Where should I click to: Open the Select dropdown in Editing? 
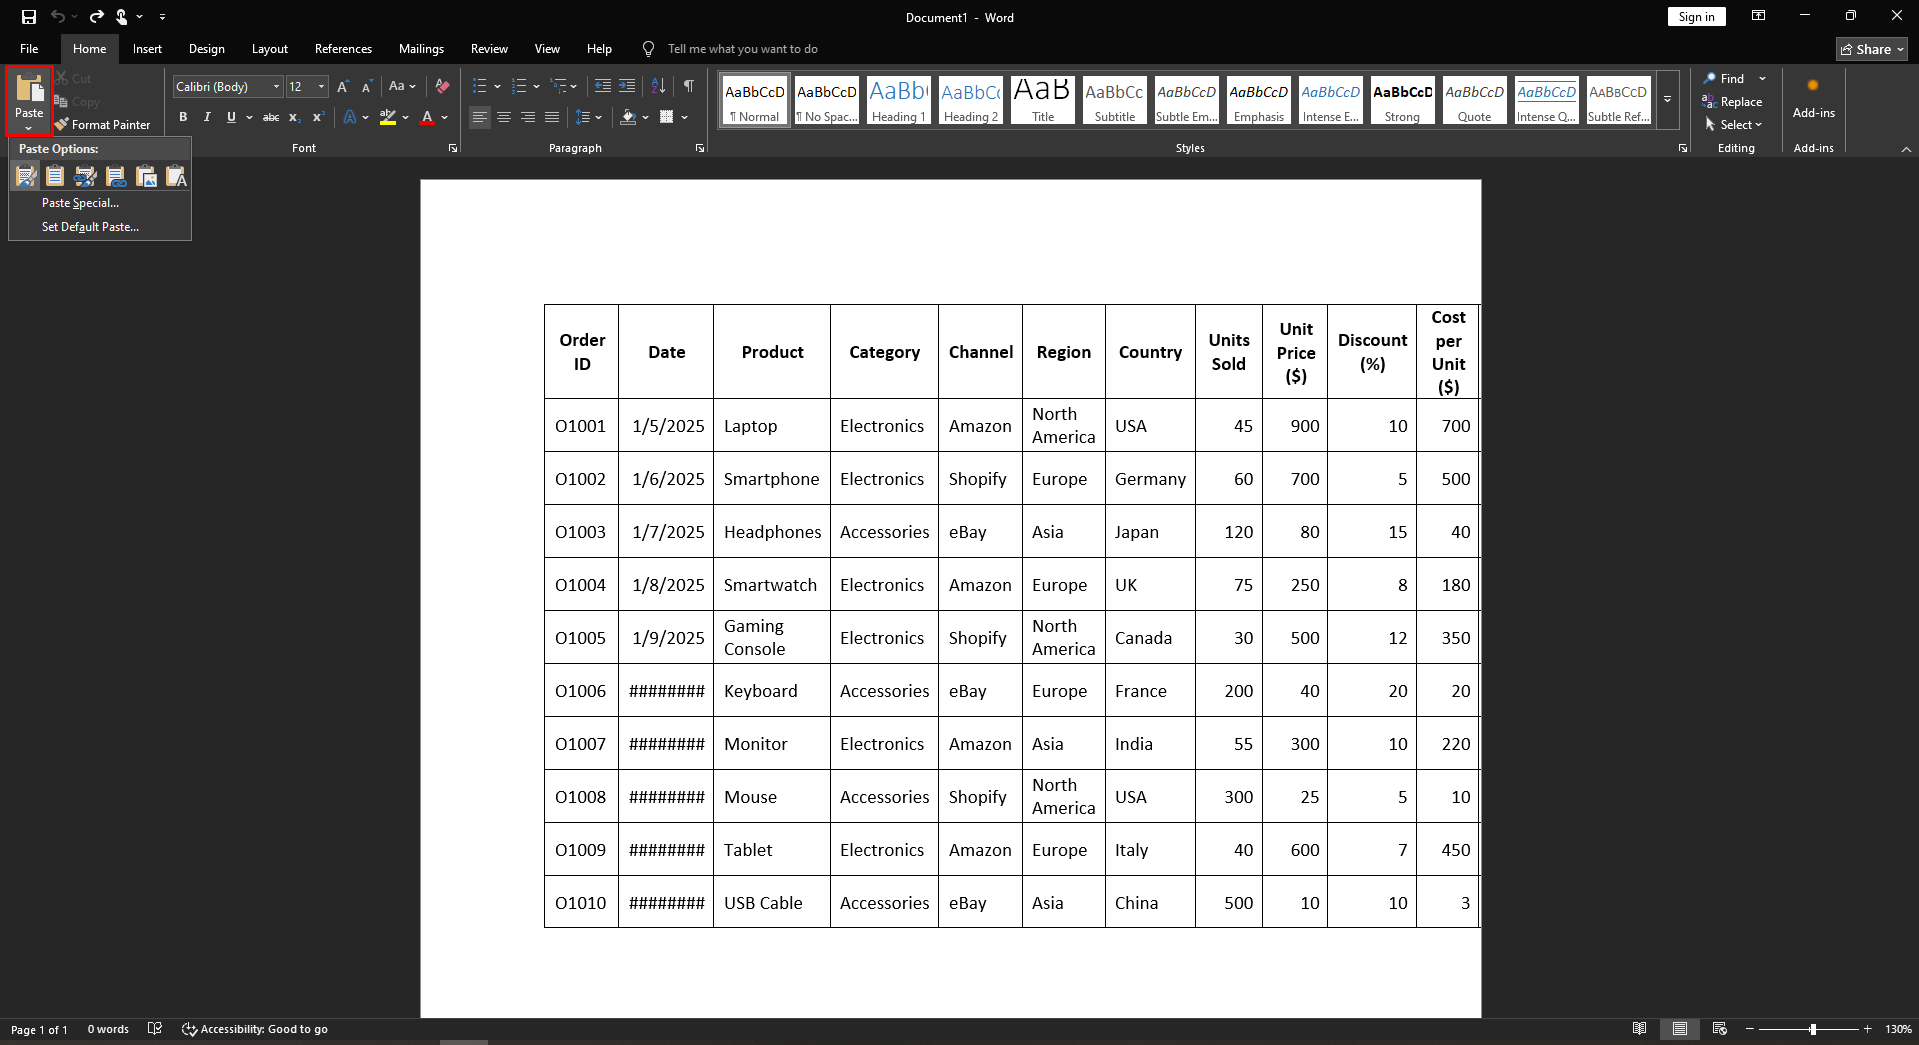[1734, 125]
